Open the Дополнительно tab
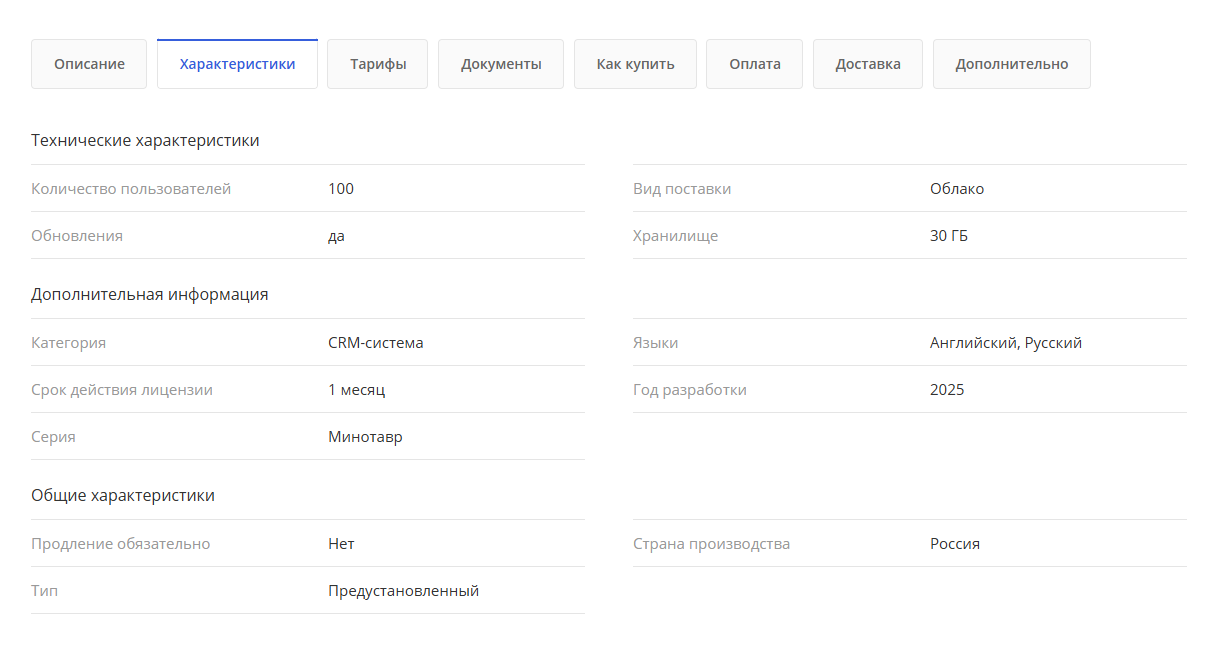 click(x=1011, y=64)
